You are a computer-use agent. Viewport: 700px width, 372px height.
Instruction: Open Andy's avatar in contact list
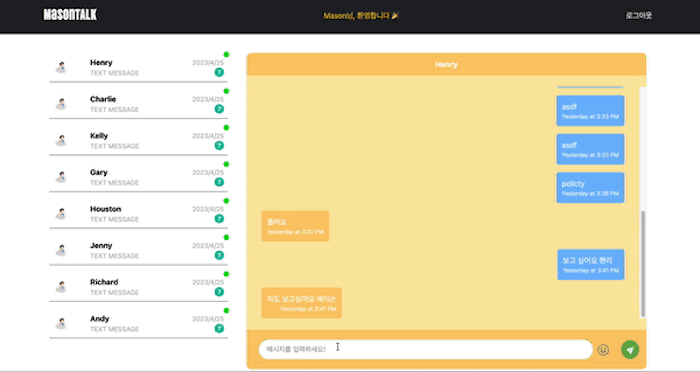61,324
